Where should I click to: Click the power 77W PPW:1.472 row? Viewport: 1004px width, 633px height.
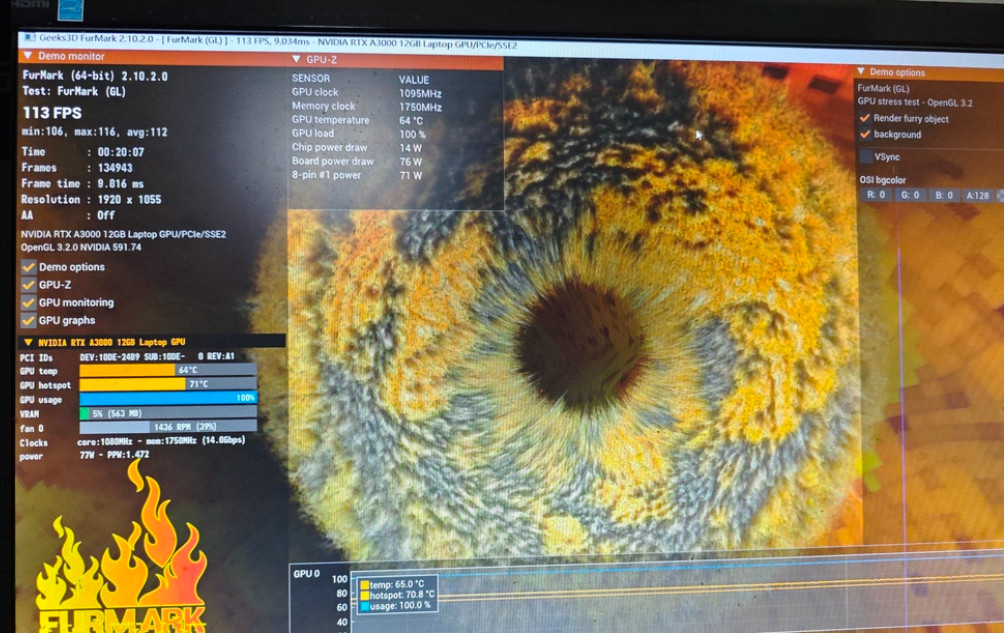85,456
